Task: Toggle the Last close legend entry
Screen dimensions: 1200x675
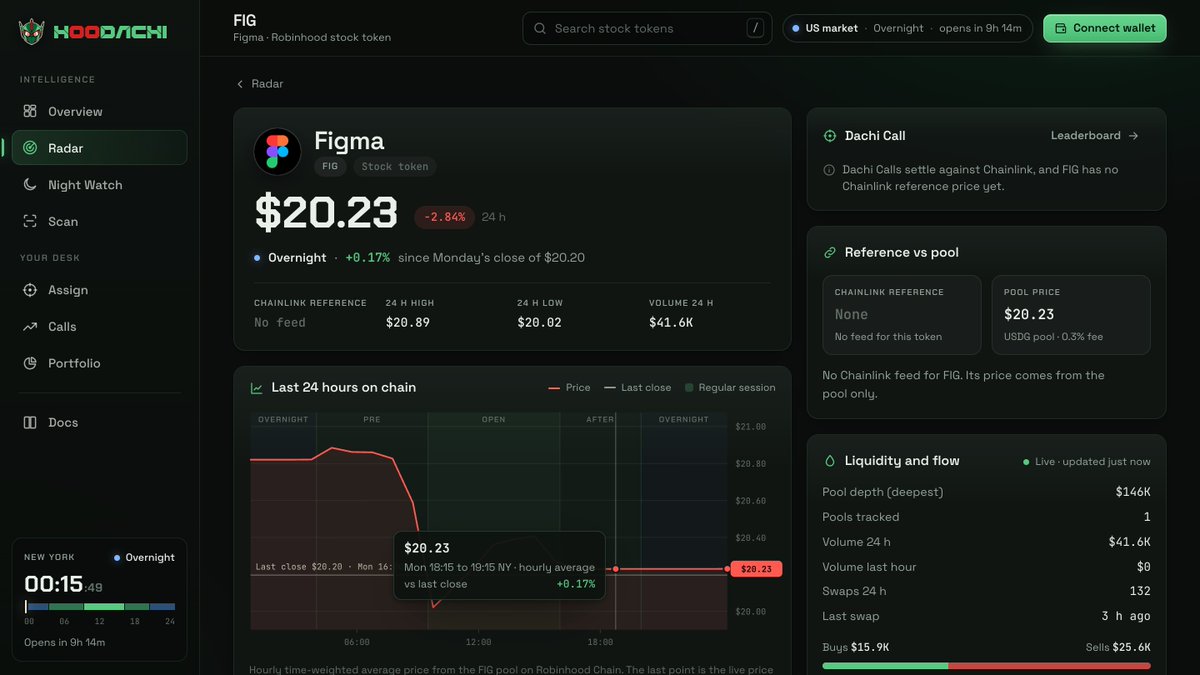Action: (x=638, y=388)
